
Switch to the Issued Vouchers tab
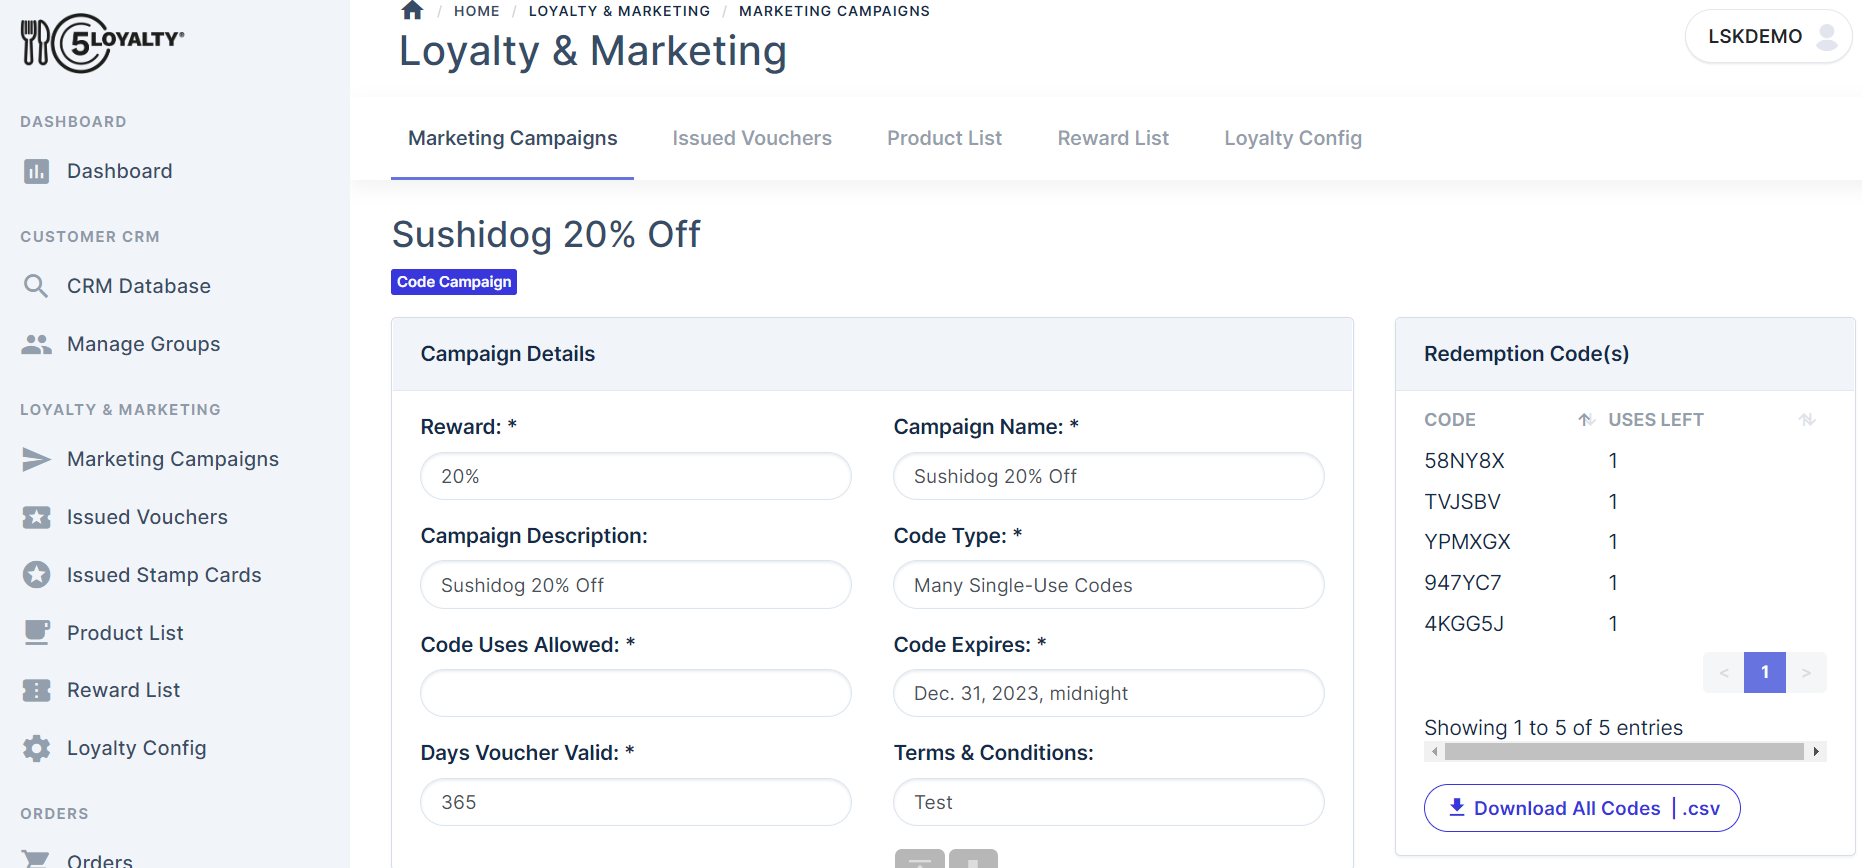752,138
